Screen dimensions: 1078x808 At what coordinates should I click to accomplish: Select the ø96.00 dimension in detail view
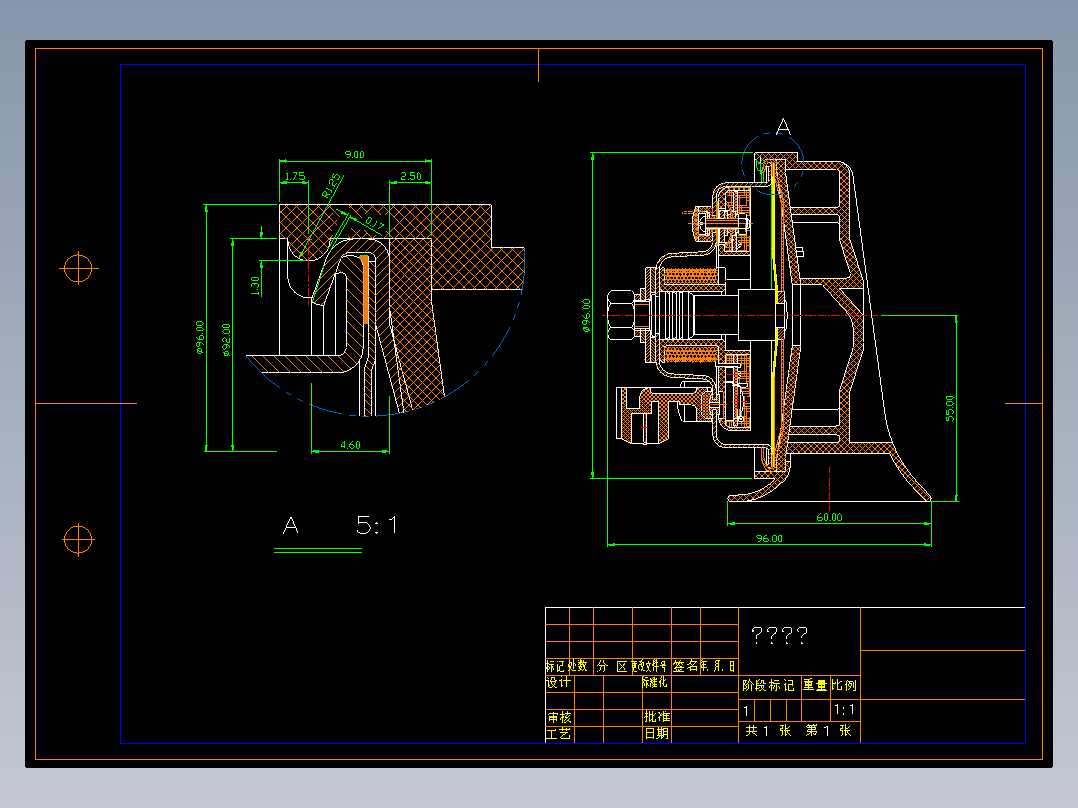click(200, 337)
